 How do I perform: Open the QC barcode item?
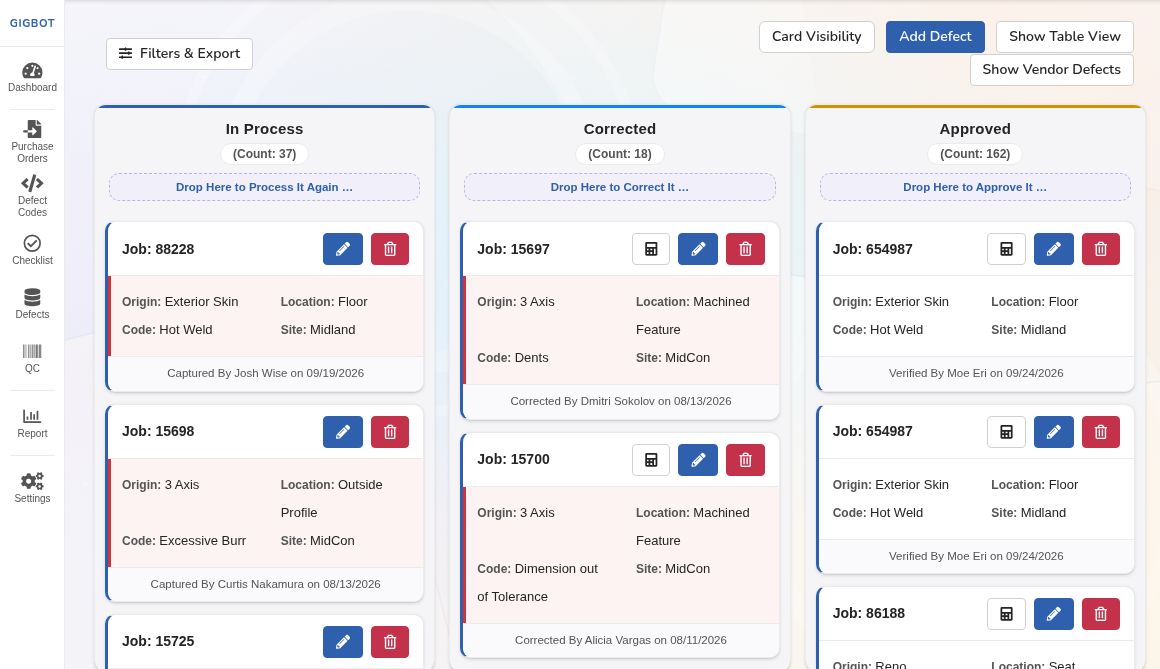(x=32, y=358)
